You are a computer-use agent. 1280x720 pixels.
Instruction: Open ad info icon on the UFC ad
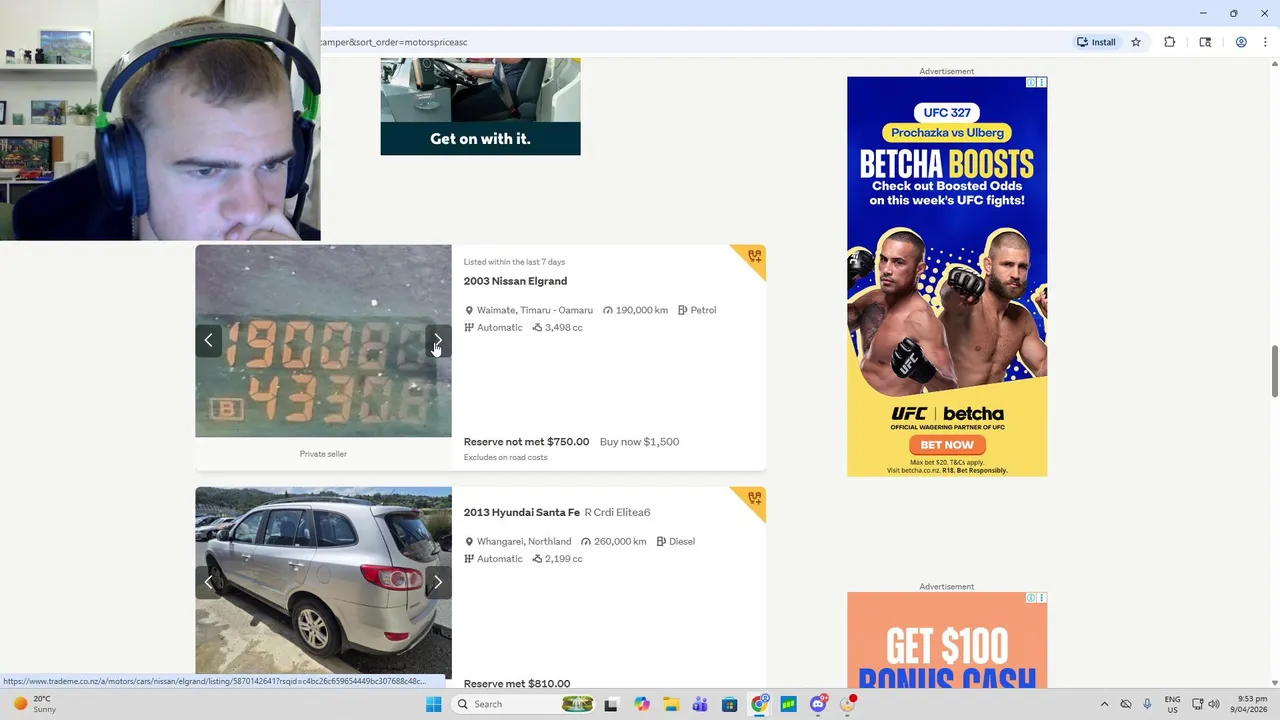(x=1032, y=83)
